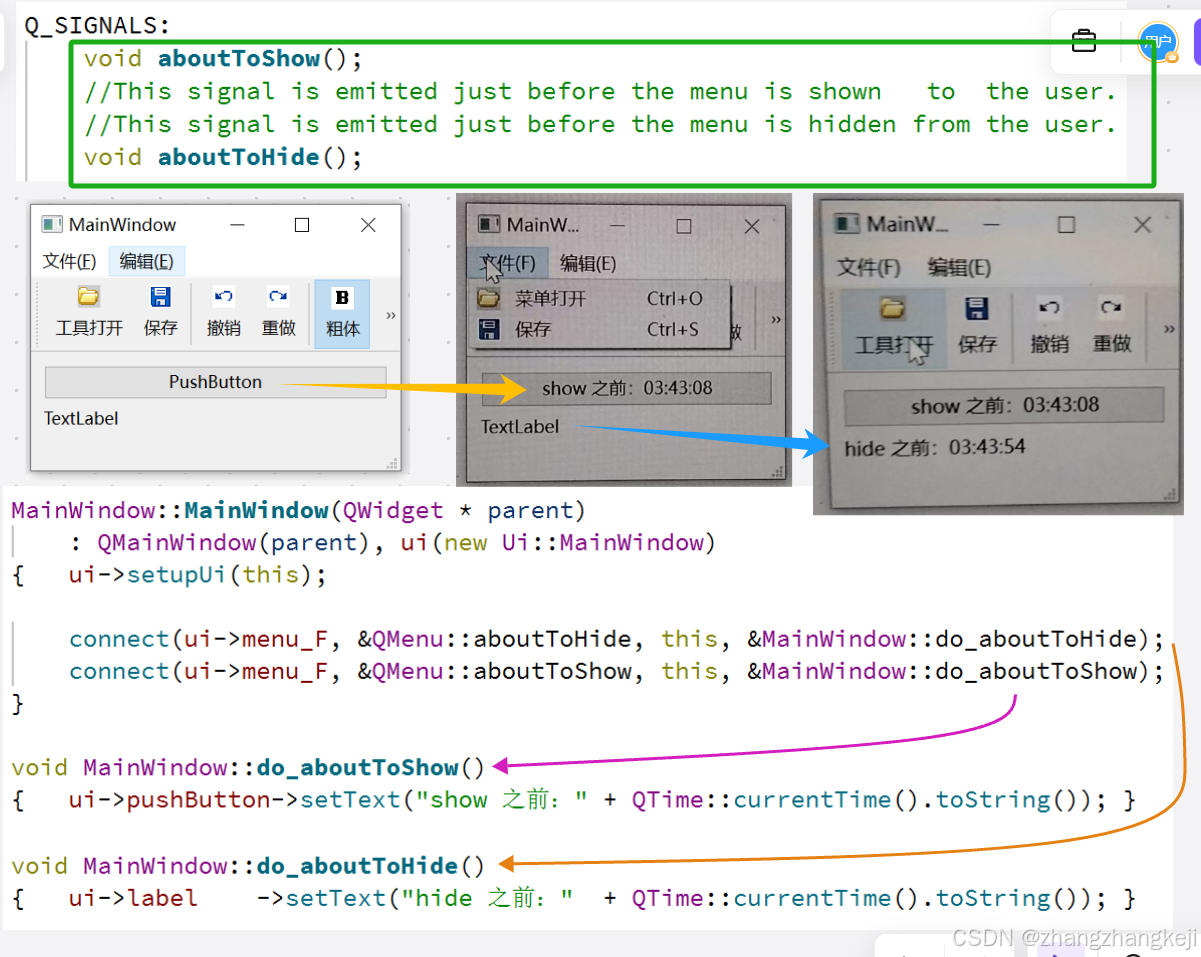The image size is (1201, 957).
Task: Click folder icon of the 菜单打开 entry
Action: pyautogui.click(x=488, y=298)
